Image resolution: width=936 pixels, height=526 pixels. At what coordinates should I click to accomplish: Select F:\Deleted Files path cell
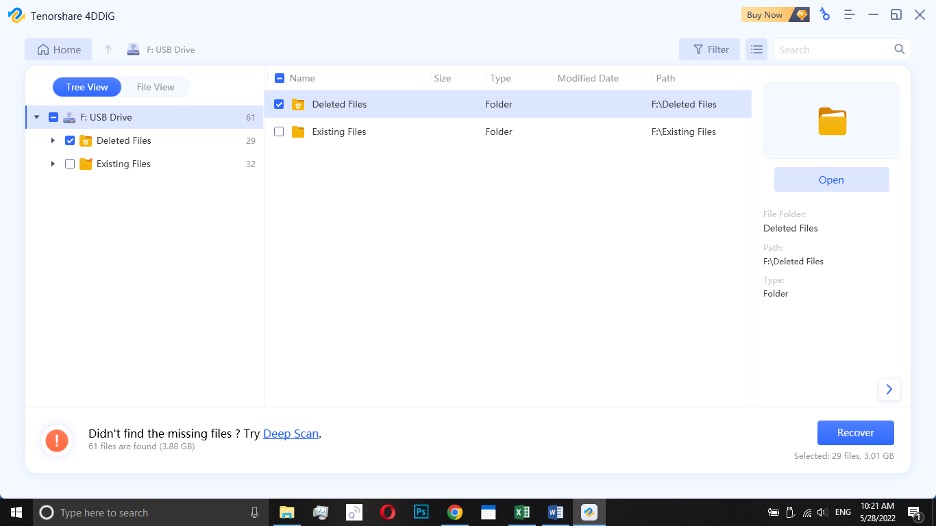coord(683,104)
